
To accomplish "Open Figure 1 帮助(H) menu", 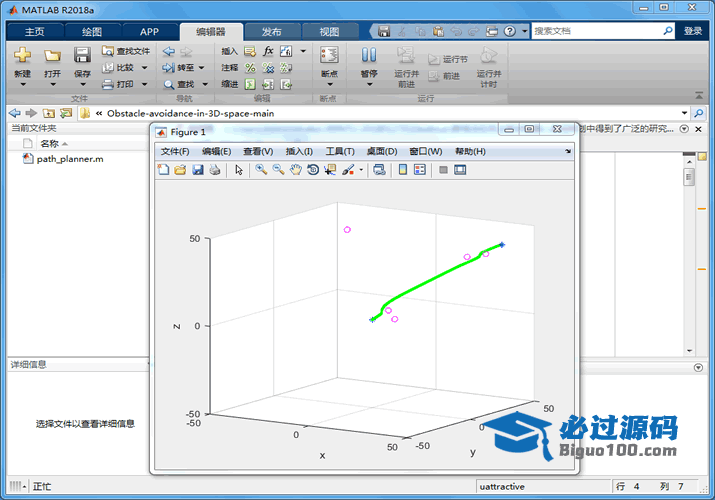I will pos(470,151).
